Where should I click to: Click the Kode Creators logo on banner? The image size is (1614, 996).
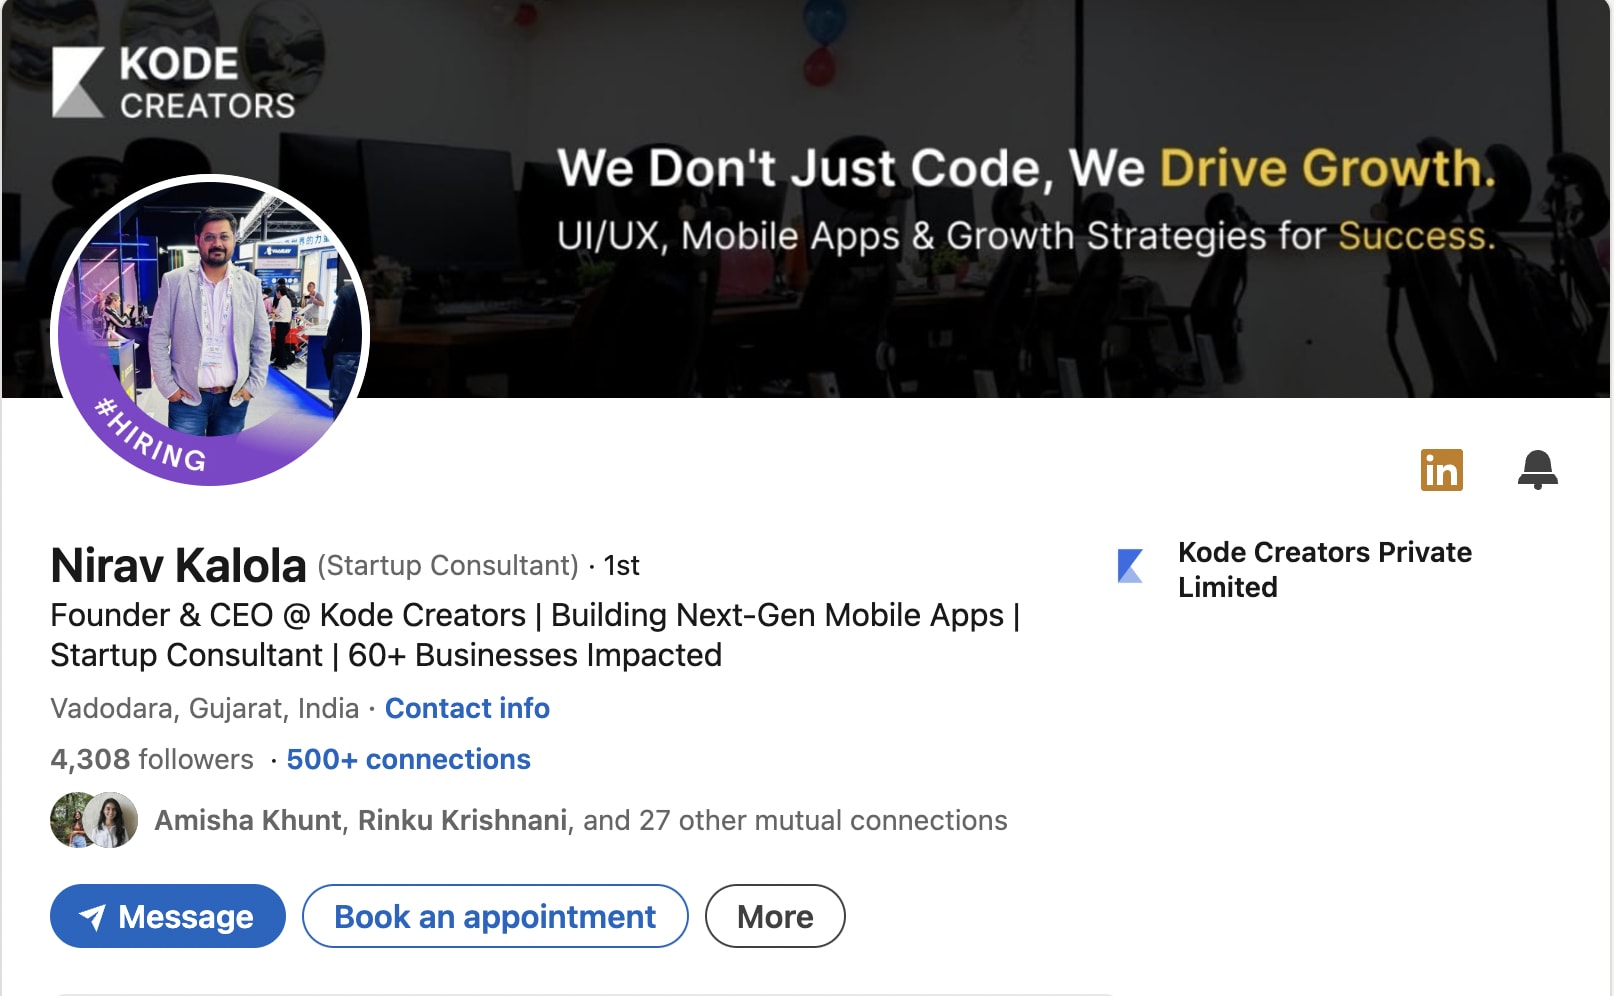click(174, 83)
